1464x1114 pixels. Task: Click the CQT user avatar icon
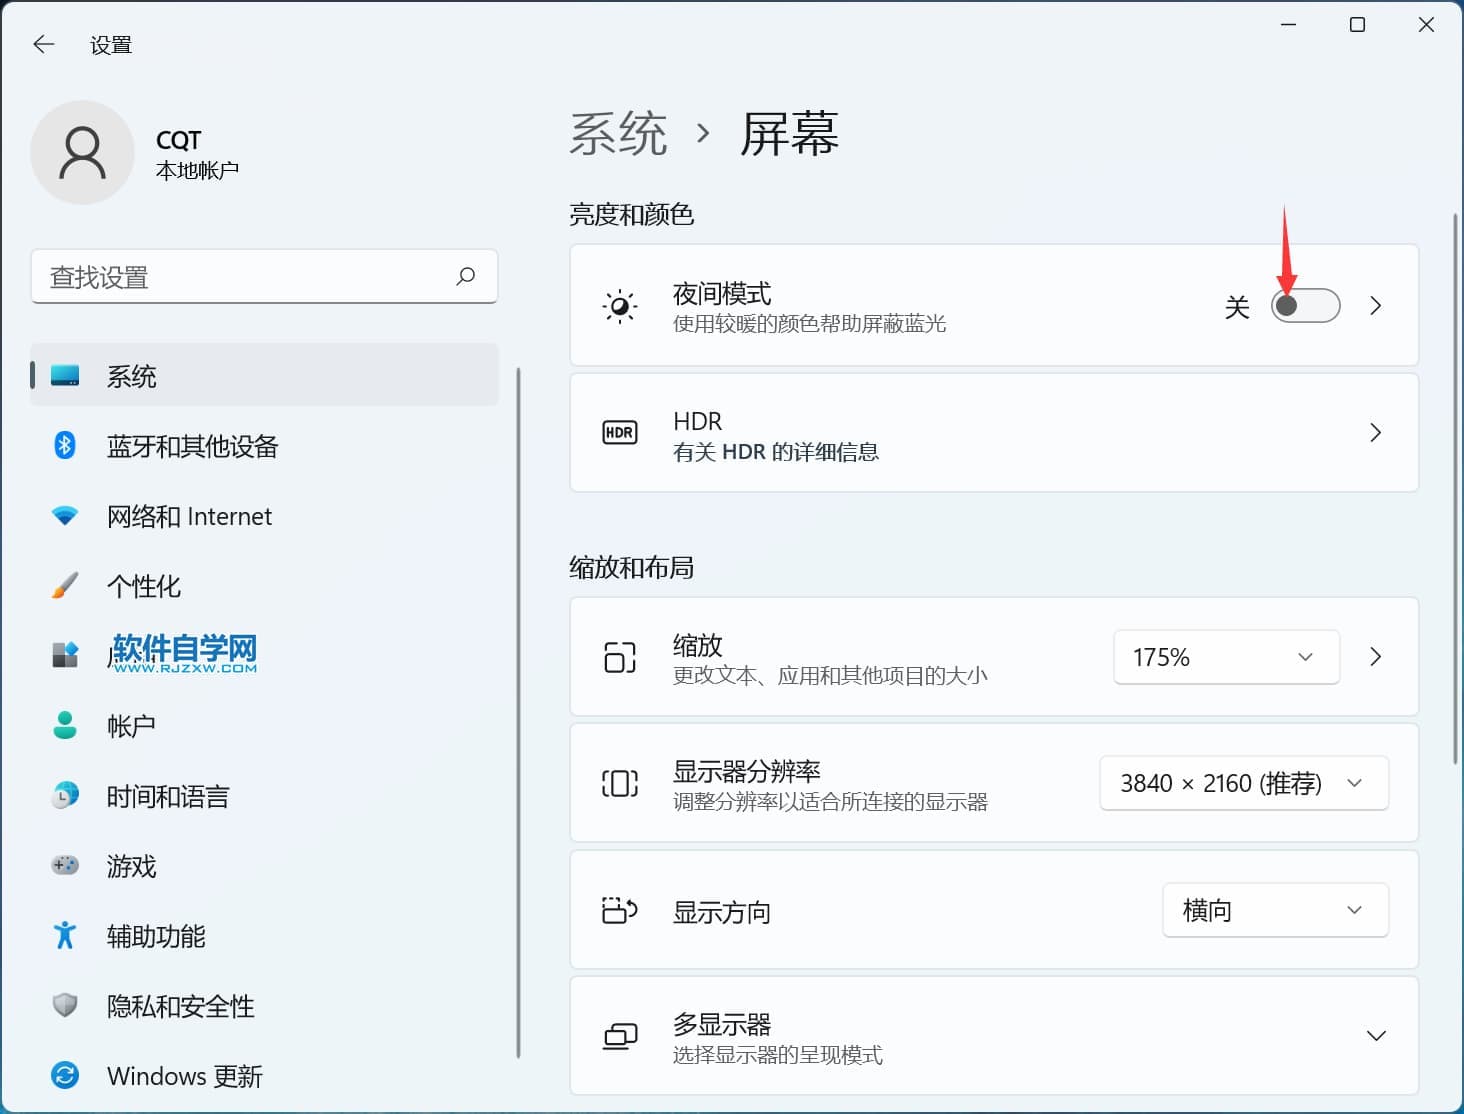82,153
